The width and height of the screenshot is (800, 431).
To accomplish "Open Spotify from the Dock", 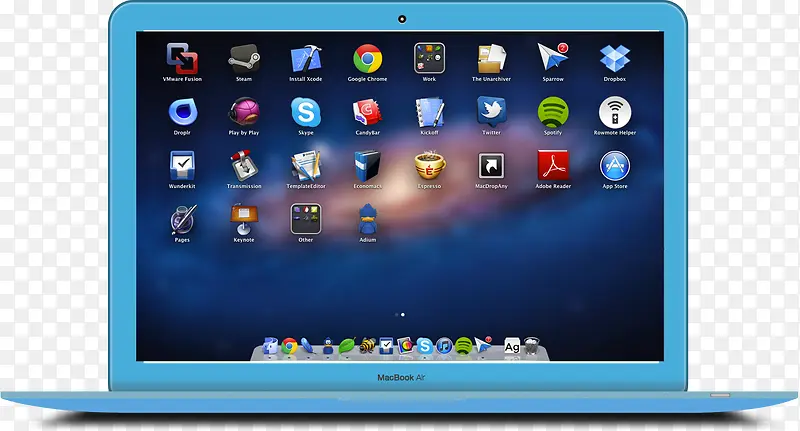I will tap(463, 346).
